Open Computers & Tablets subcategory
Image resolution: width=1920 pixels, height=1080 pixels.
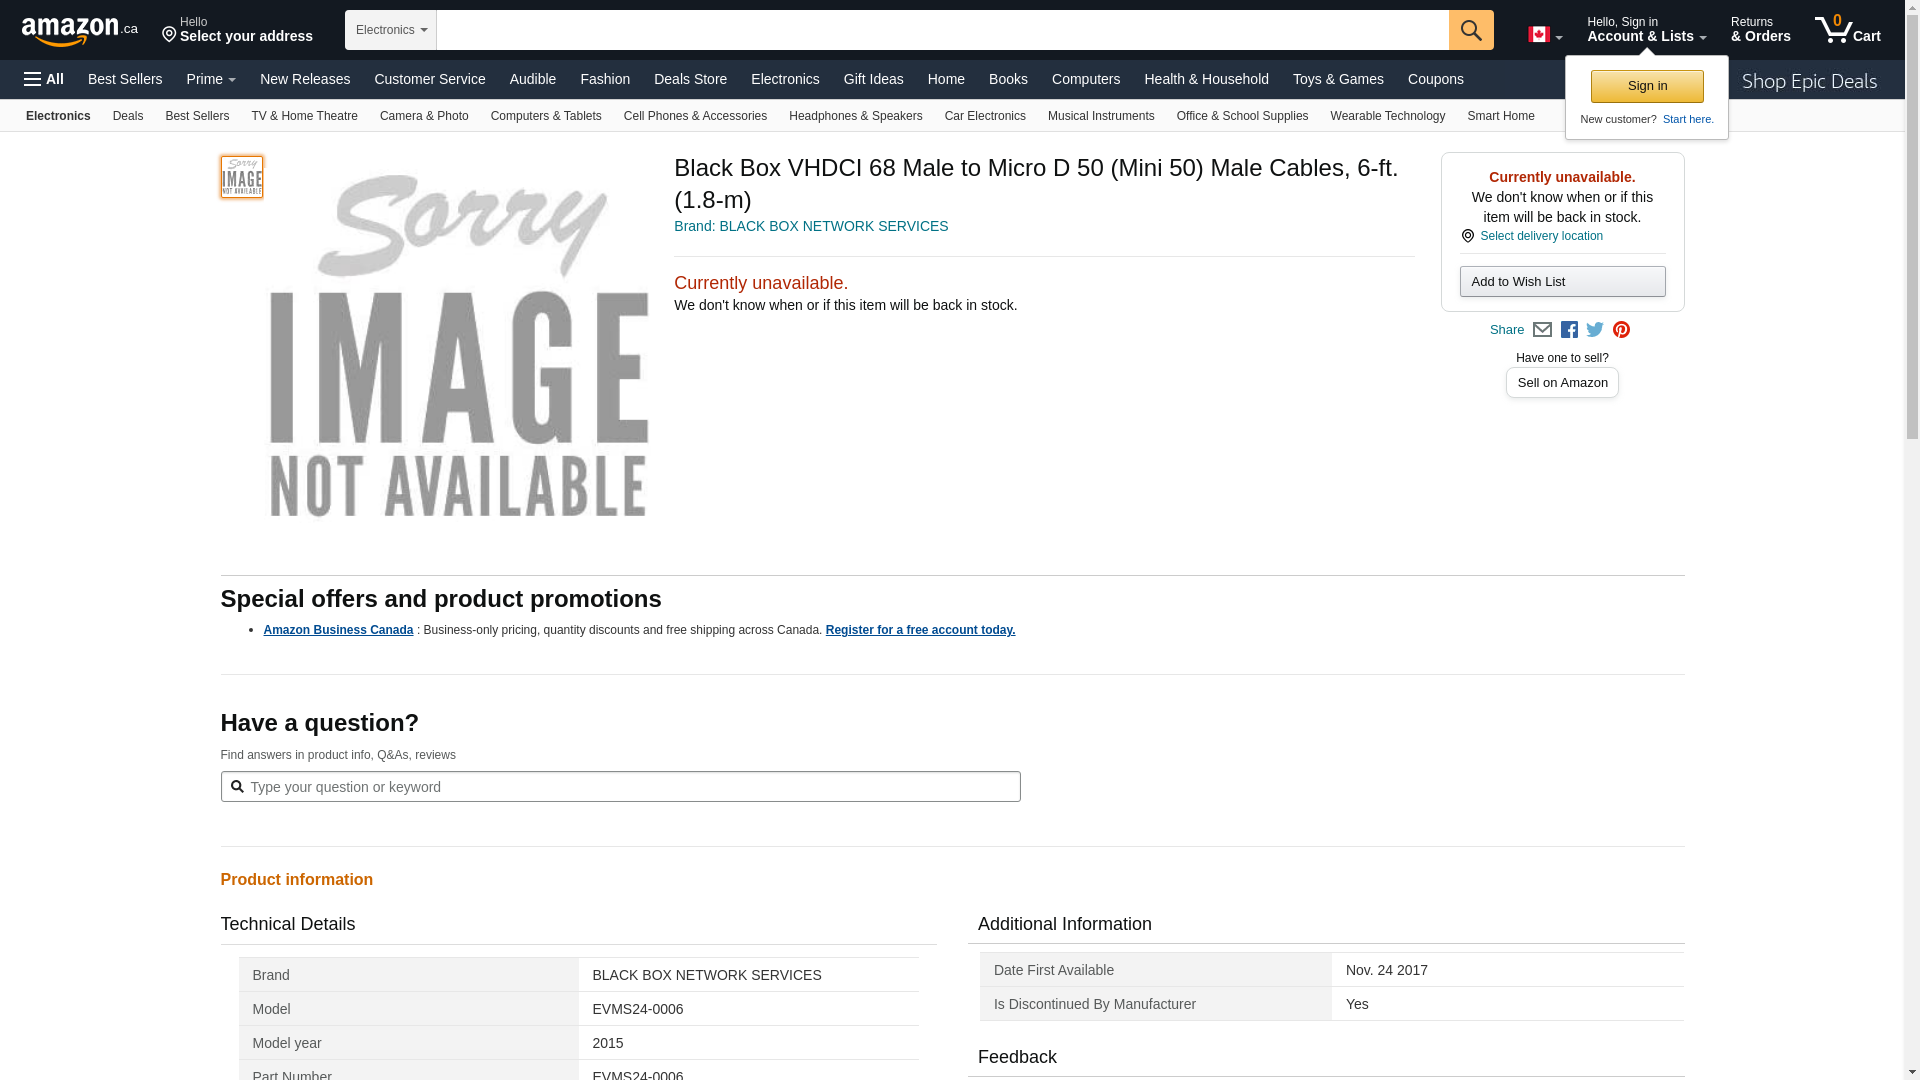546,116
